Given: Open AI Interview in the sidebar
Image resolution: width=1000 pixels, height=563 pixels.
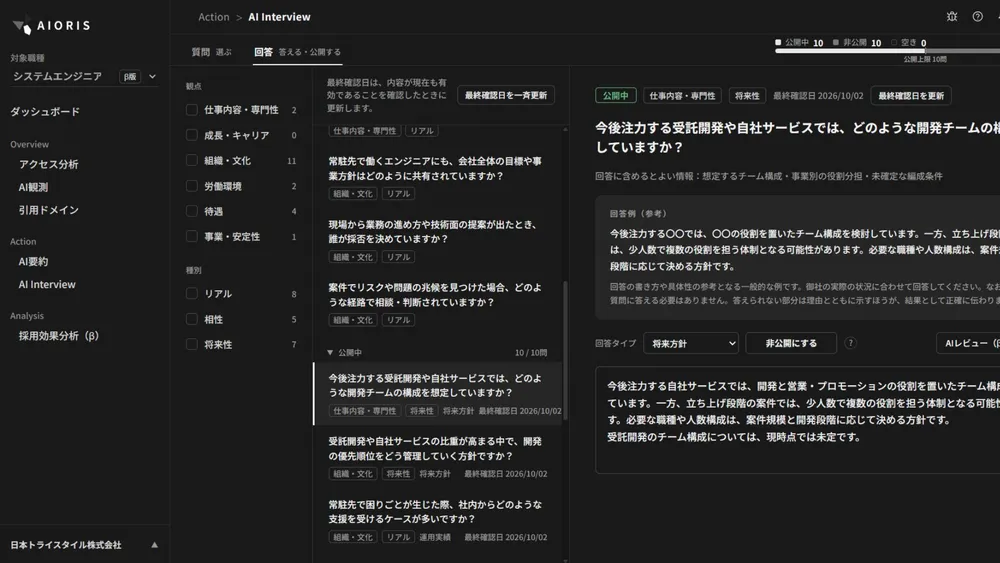Looking at the screenshot, I should click(x=47, y=284).
